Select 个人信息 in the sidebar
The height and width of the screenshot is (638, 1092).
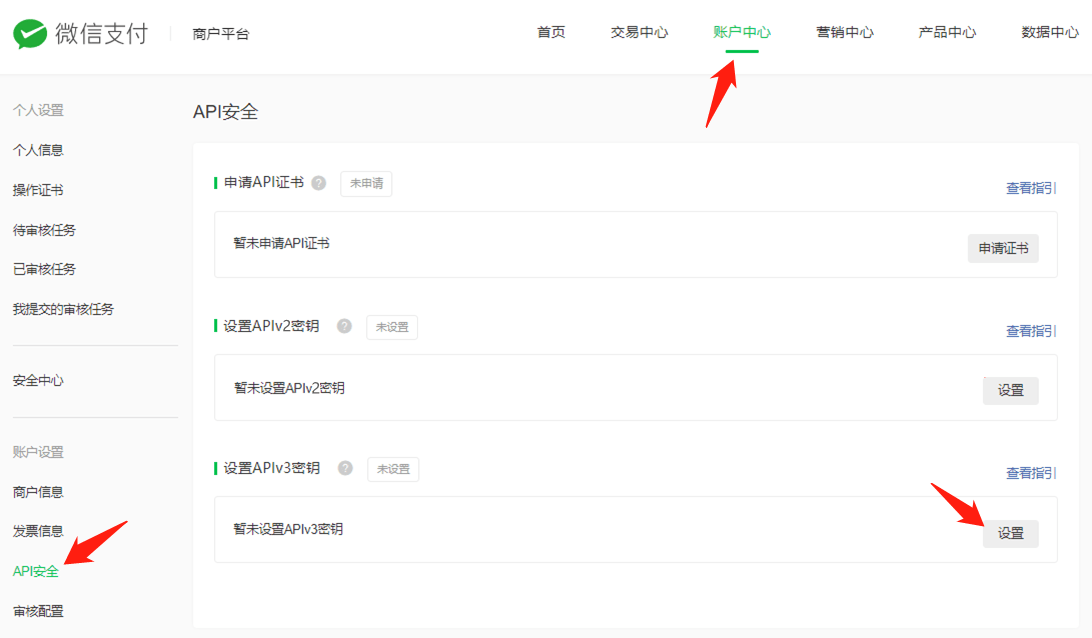[x=38, y=150]
